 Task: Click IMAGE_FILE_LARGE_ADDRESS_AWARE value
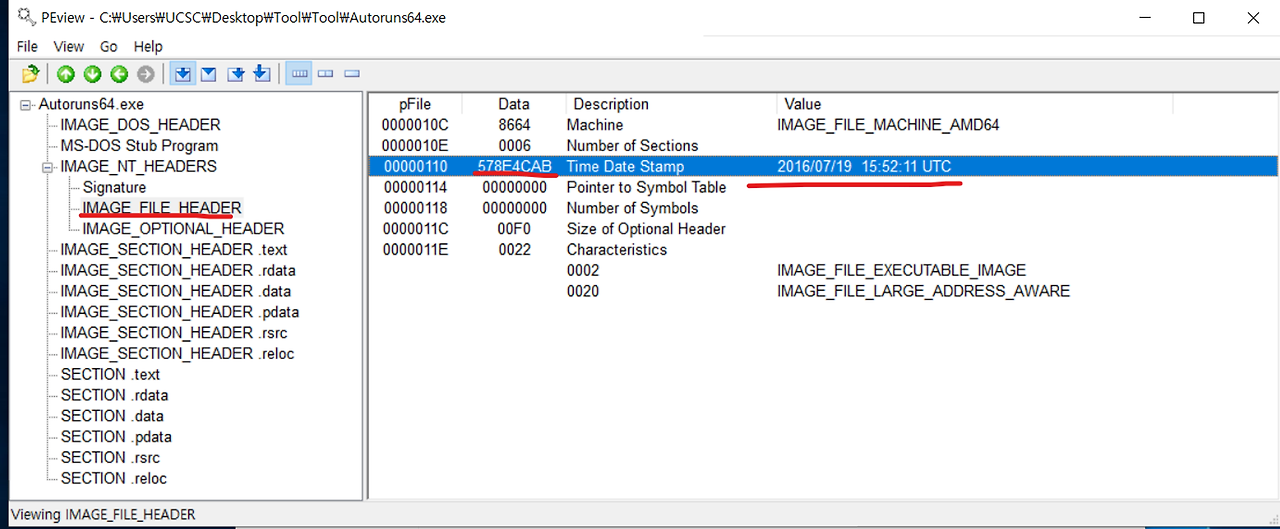(923, 291)
